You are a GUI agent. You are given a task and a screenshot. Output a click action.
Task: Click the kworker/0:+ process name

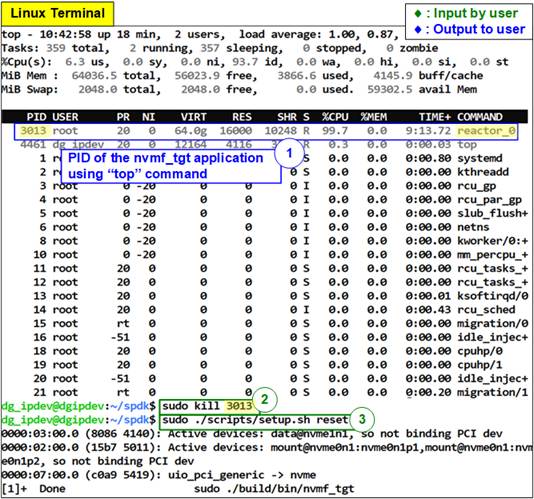tap(492, 241)
